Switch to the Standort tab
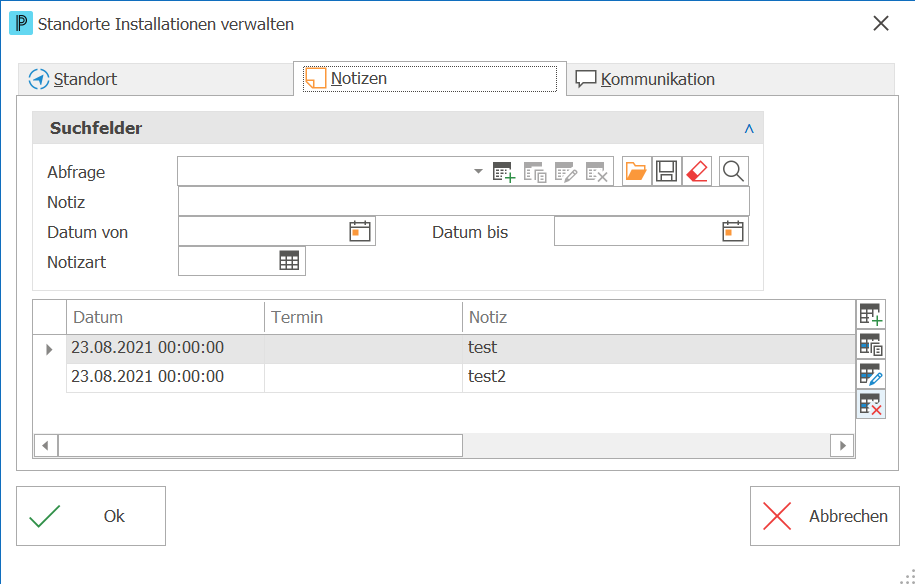The width and height of the screenshot is (915, 584). (155, 79)
